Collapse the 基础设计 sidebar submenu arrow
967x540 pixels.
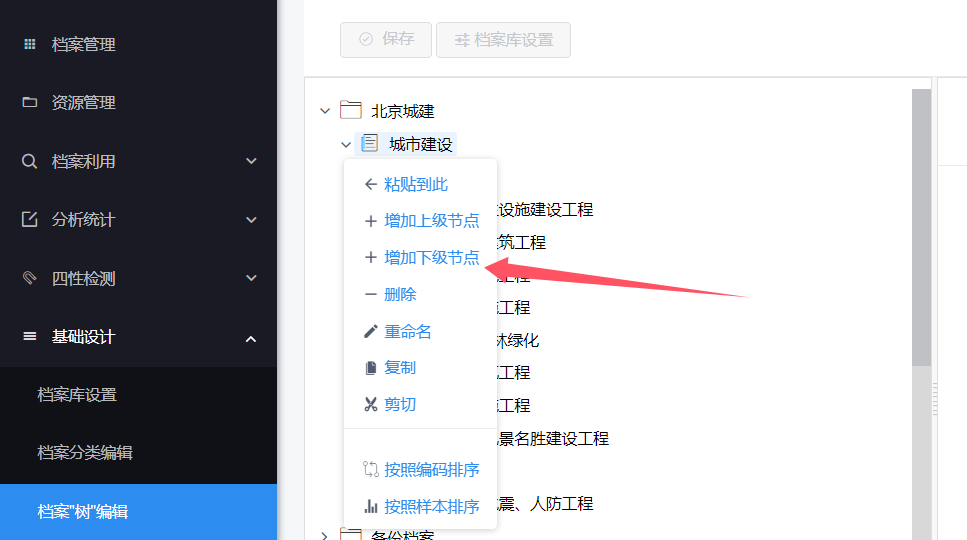pyautogui.click(x=251, y=339)
